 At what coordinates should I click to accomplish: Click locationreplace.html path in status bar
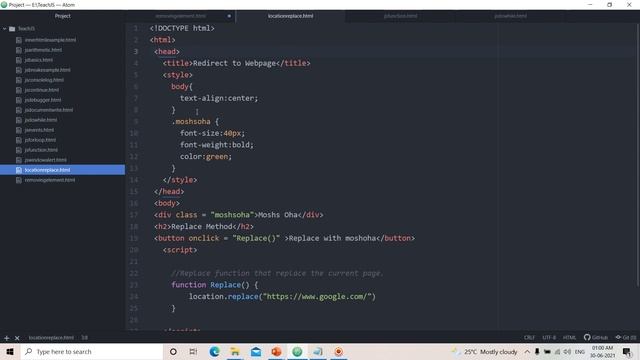(51, 338)
